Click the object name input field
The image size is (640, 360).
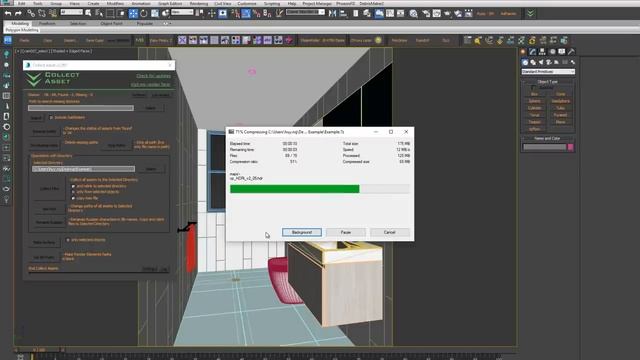pyautogui.click(x=545, y=147)
